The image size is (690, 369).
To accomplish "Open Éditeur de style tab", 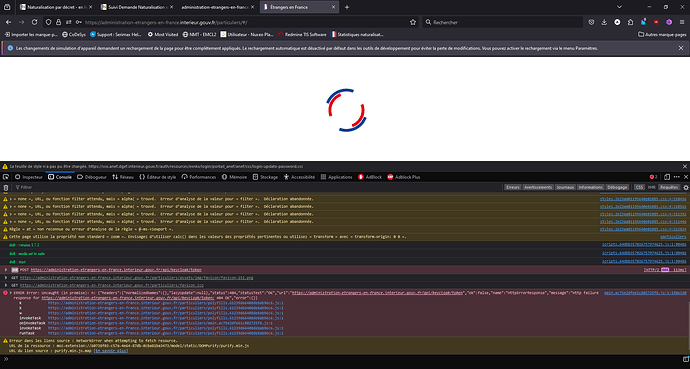I will tap(158, 177).
